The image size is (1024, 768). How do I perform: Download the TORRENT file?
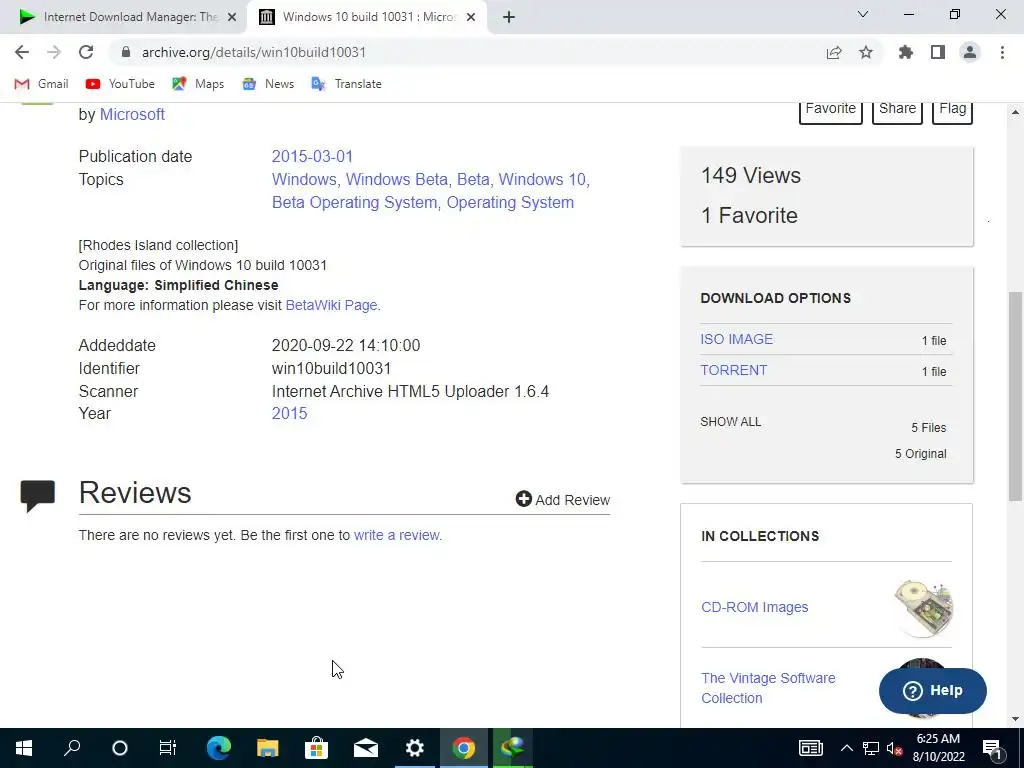click(733, 370)
